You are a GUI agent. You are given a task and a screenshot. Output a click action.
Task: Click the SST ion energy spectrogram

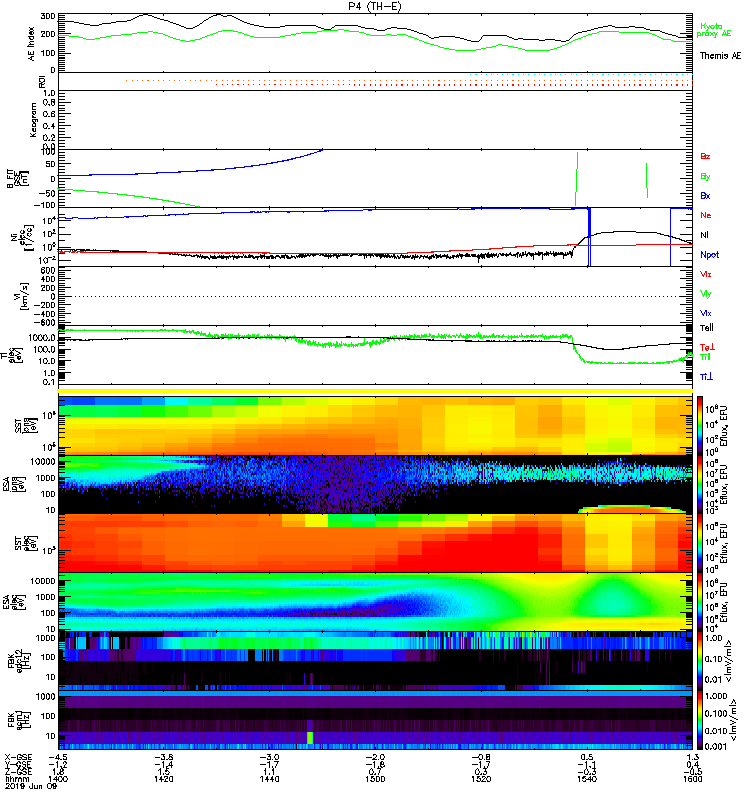point(376,426)
